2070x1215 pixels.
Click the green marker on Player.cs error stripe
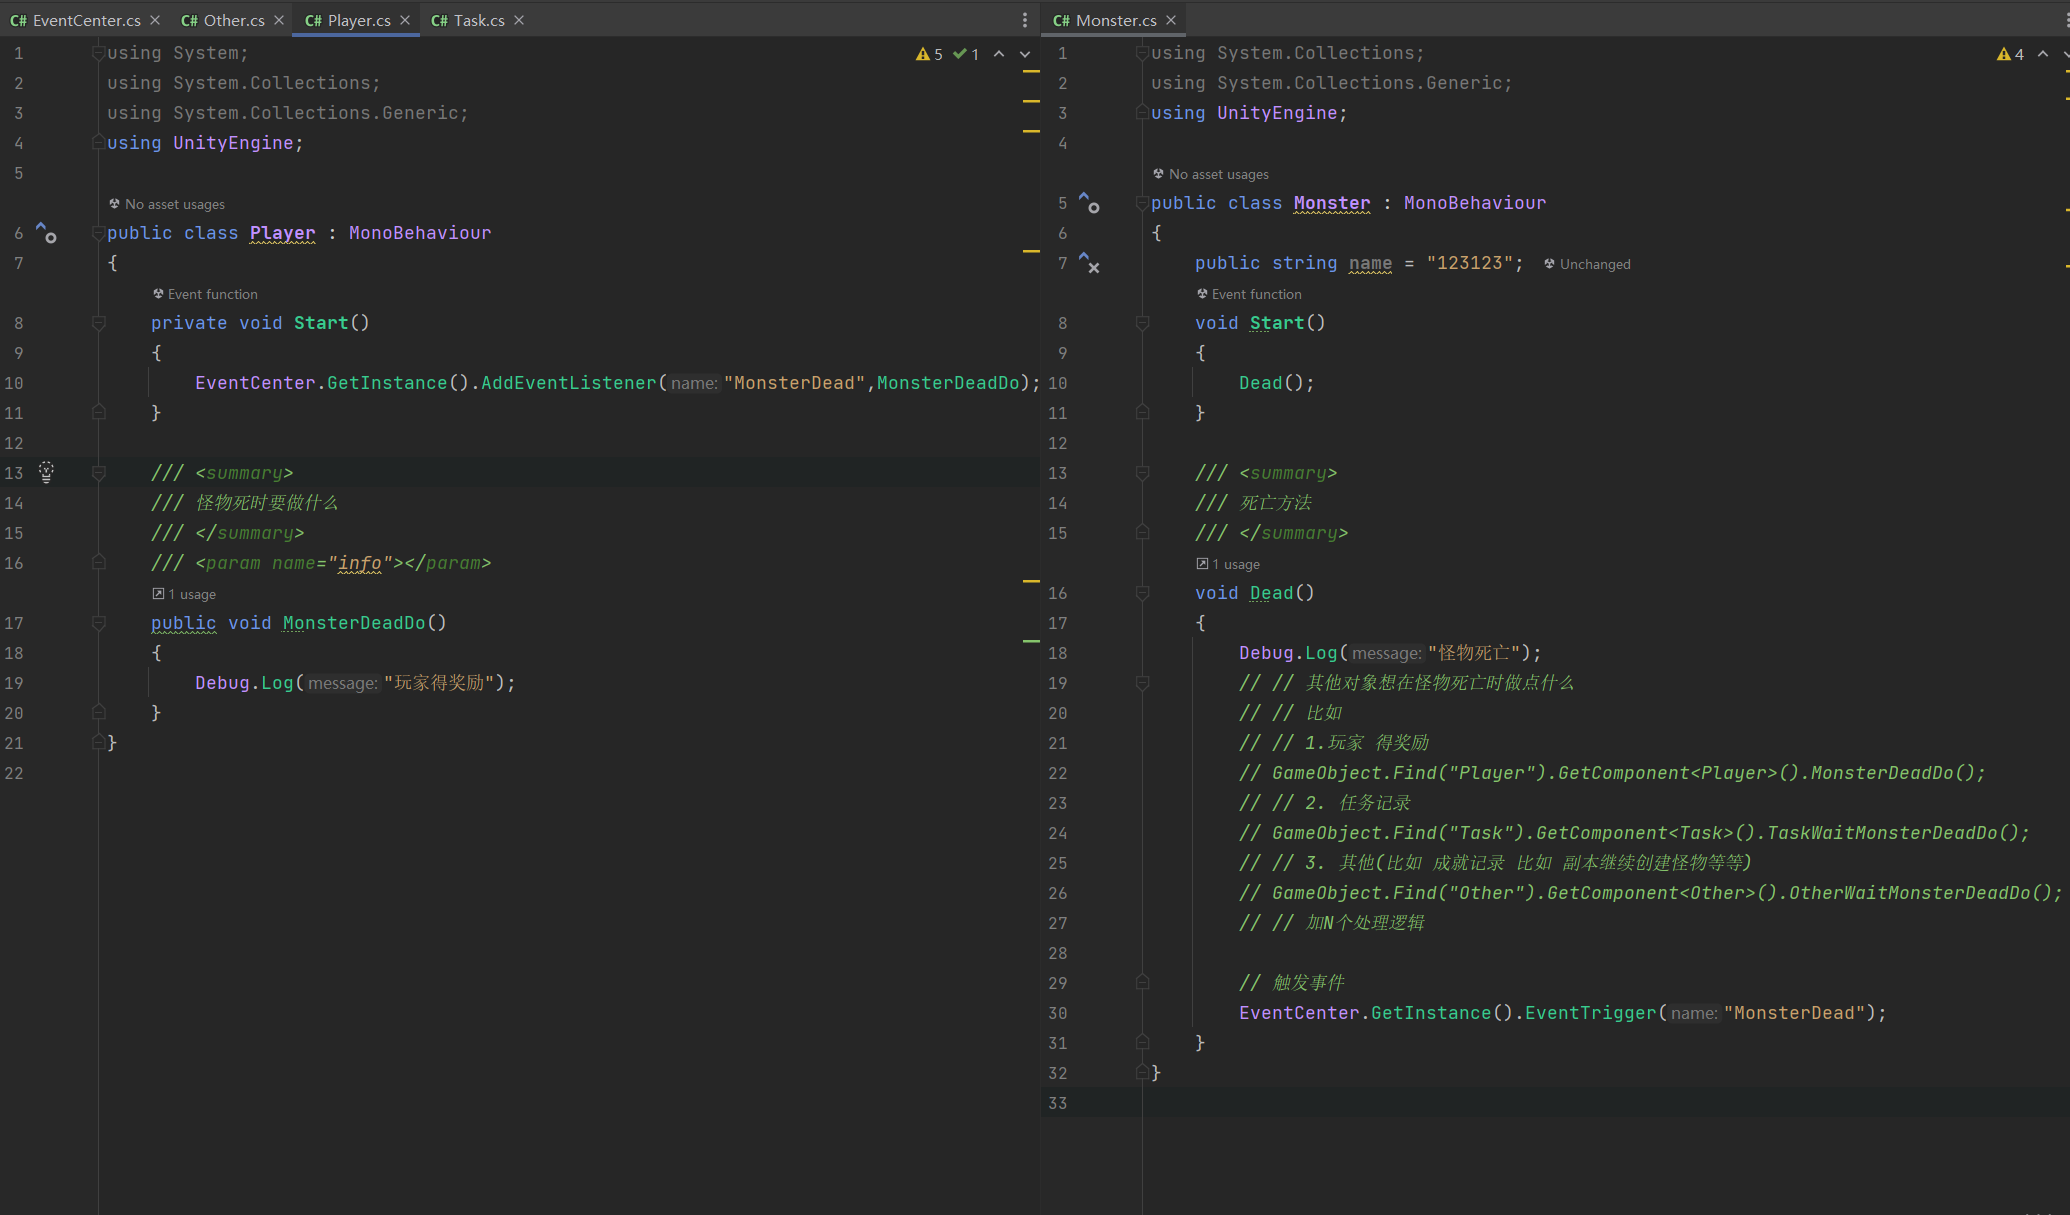pyautogui.click(x=1031, y=641)
